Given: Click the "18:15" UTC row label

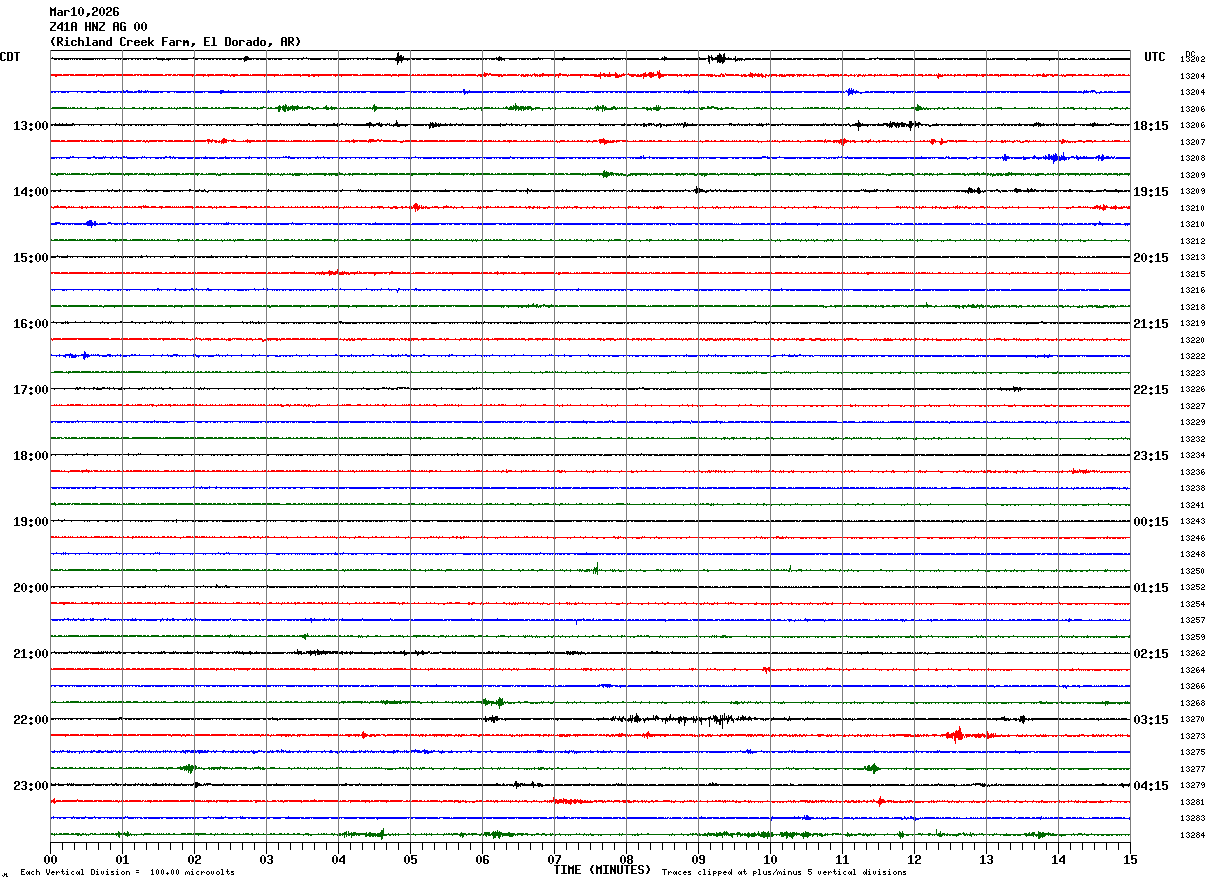Looking at the screenshot, I should 1151,126.
